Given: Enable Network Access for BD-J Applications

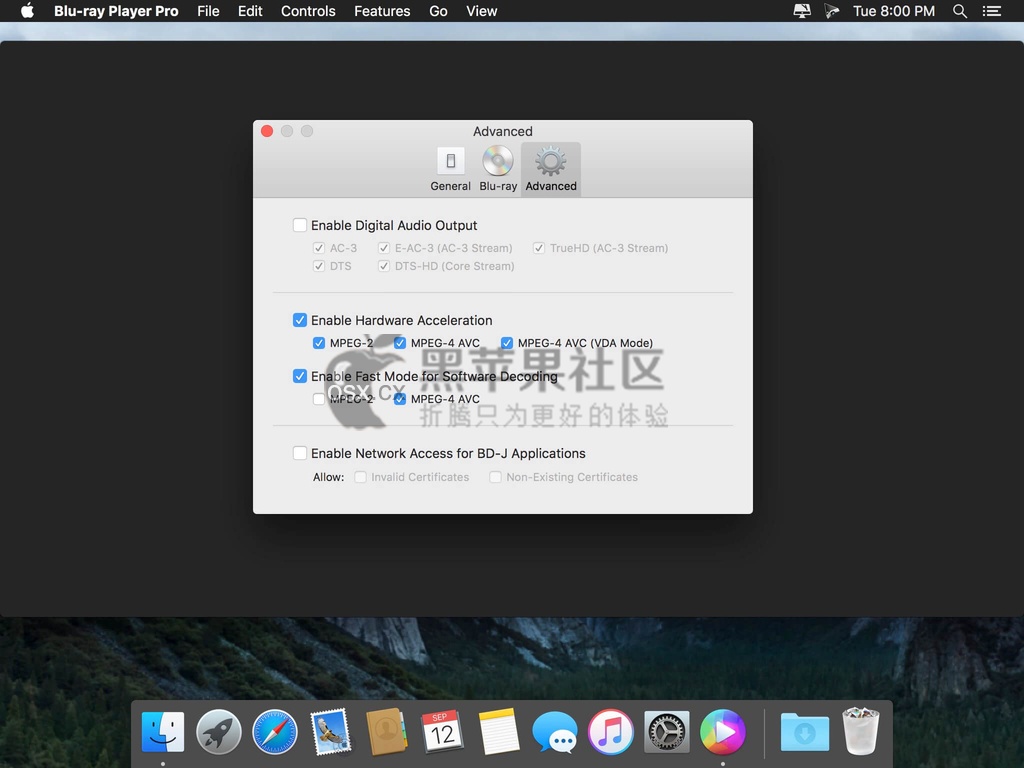Looking at the screenshot, I should (x=300, y=453).
